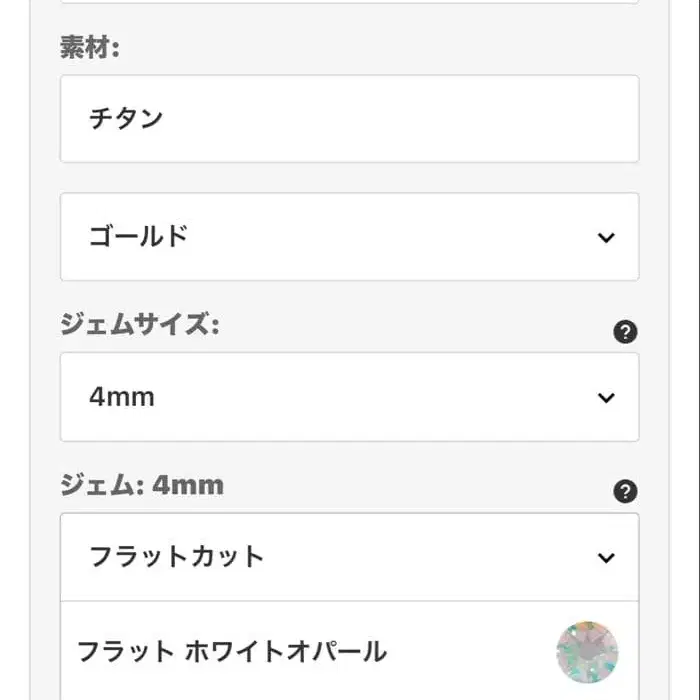Click the ジェムサイズ label text

click(x=138, y=325)
